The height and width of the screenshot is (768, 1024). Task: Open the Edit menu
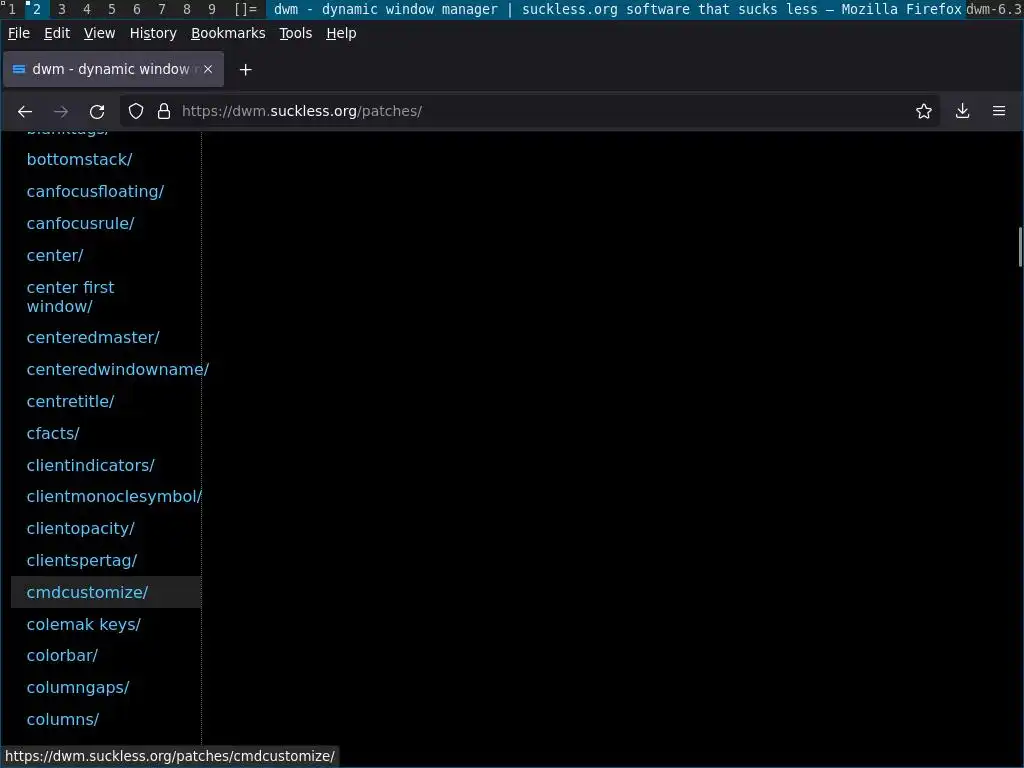pyautogui.click(x=57, y=33)
